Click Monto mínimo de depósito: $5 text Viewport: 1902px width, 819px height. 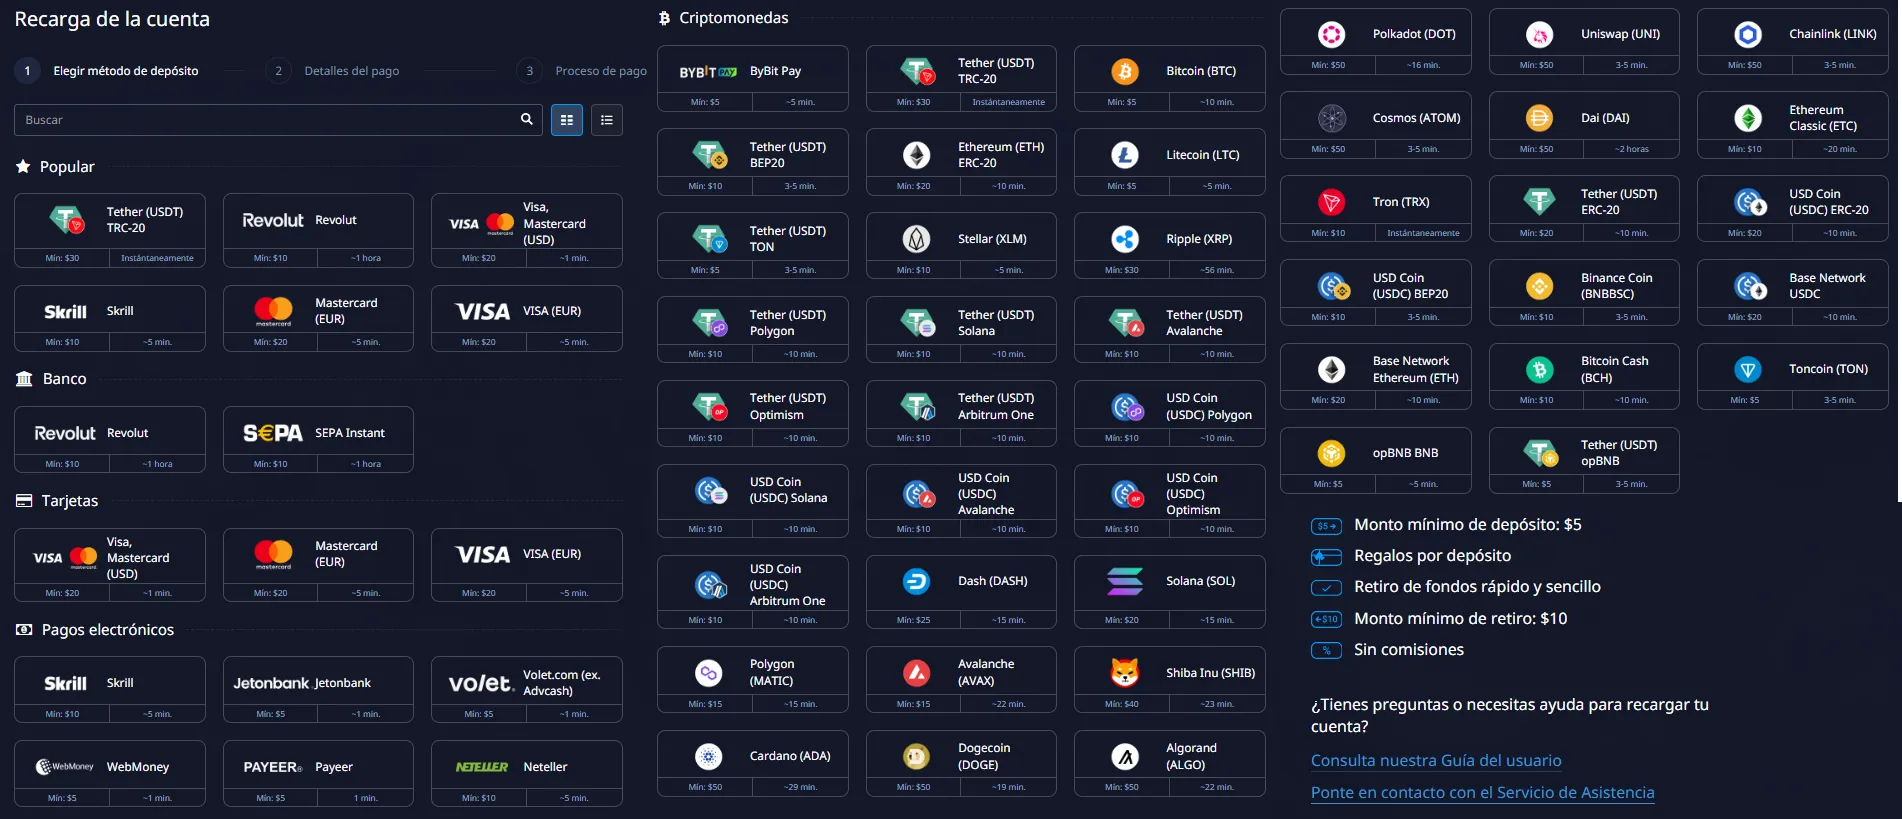(x=1468, y=525)
